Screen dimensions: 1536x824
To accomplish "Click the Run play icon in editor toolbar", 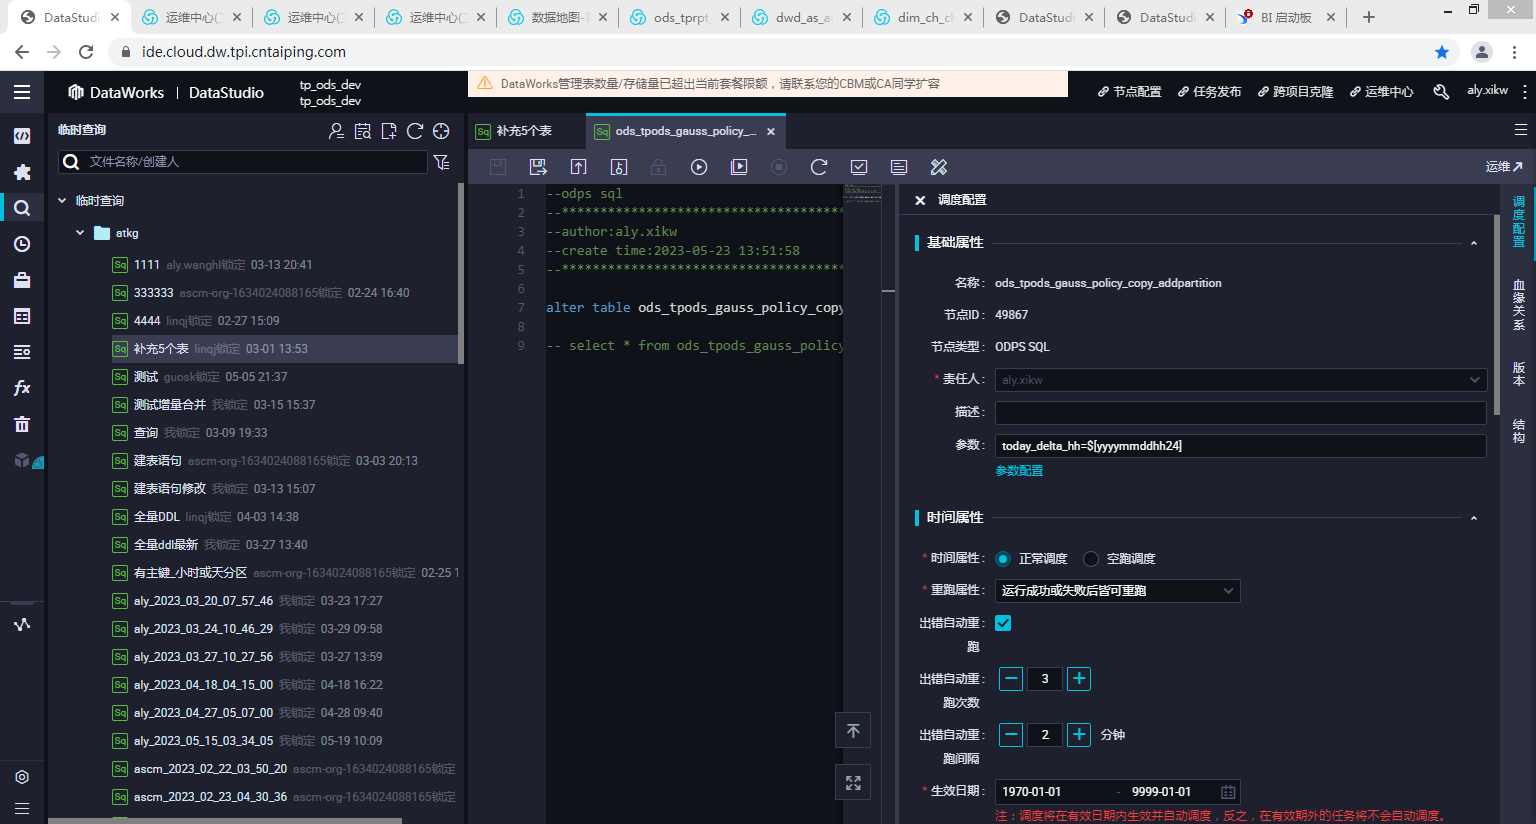I will (699, 167).
